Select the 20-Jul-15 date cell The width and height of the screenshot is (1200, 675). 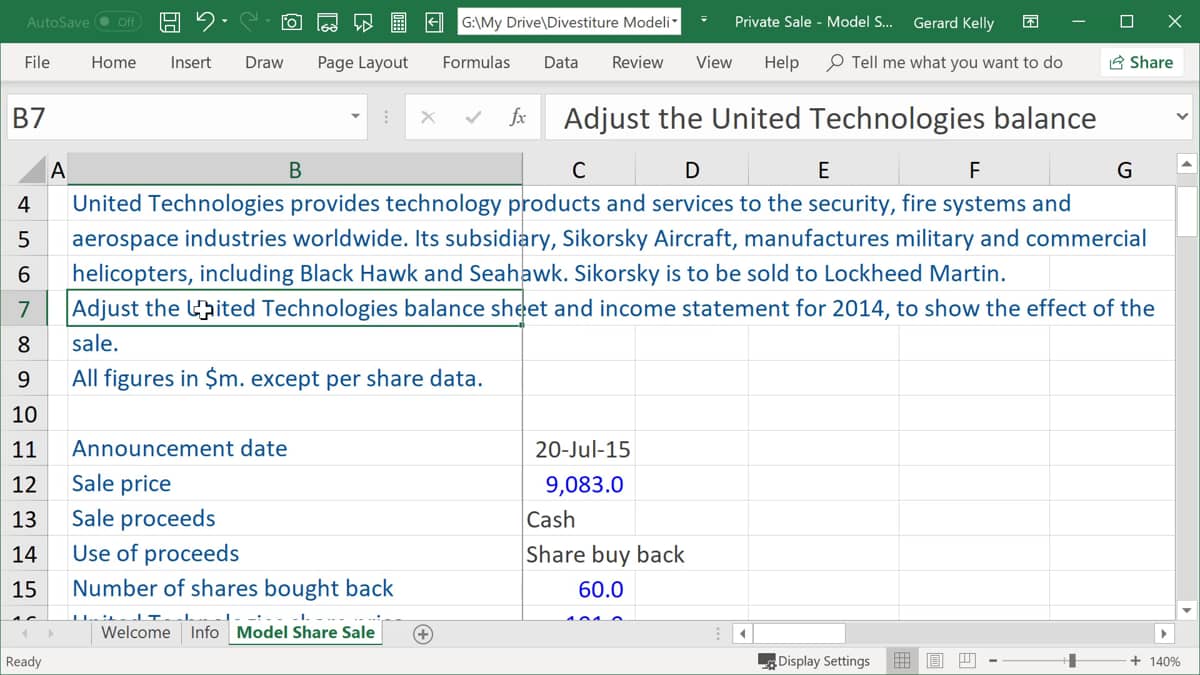[x=579, y=449]
